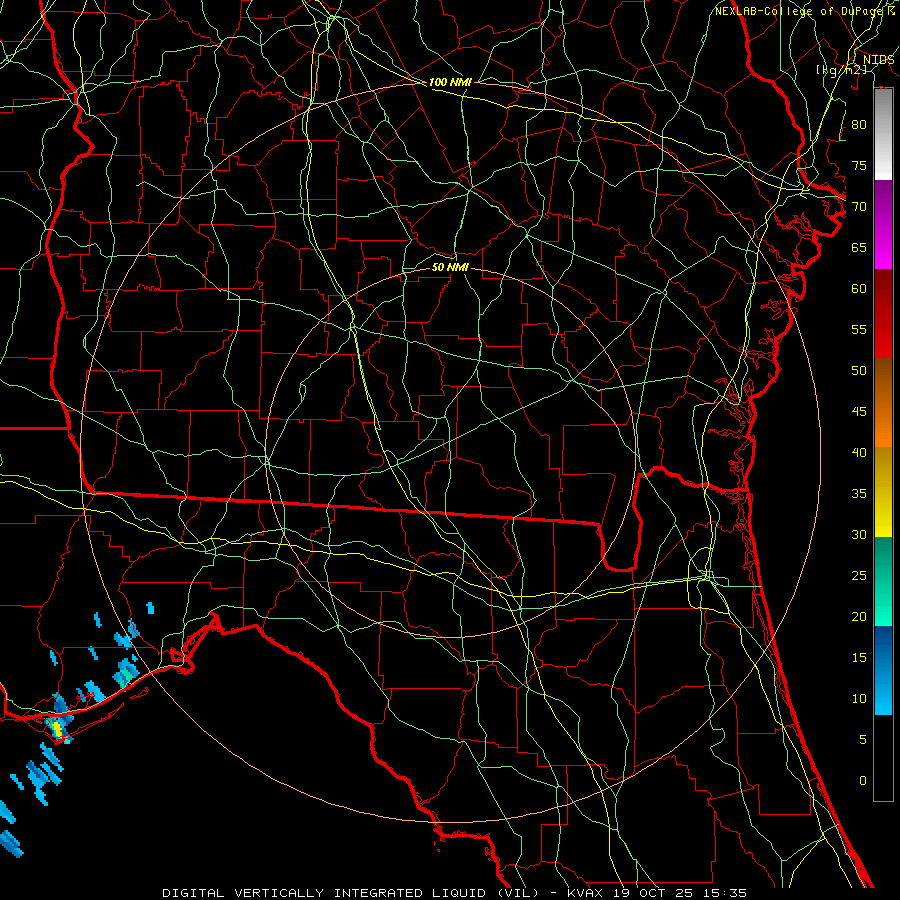Click the 0 value on the color scale
900x900 pixels.
[x=863, y=781]
